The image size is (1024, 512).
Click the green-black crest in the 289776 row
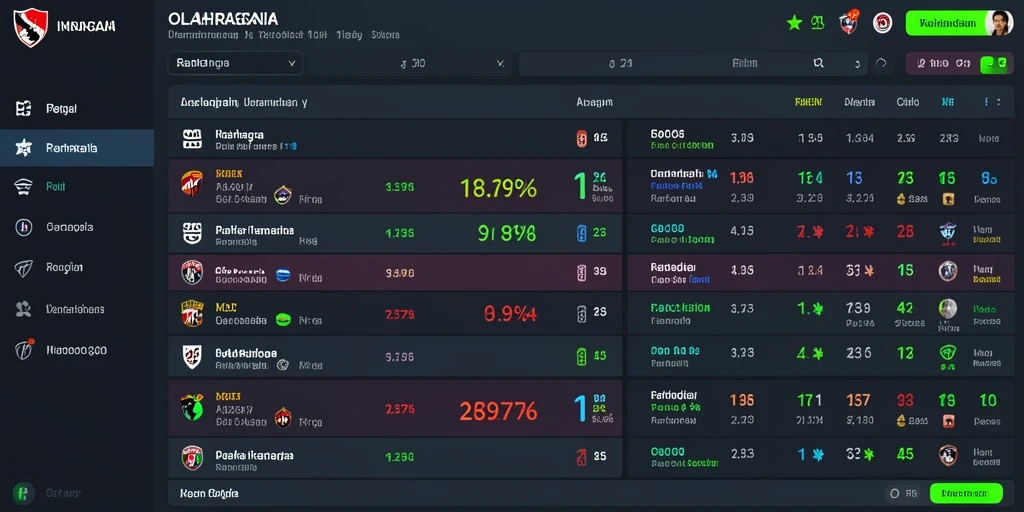coord(192,408)
